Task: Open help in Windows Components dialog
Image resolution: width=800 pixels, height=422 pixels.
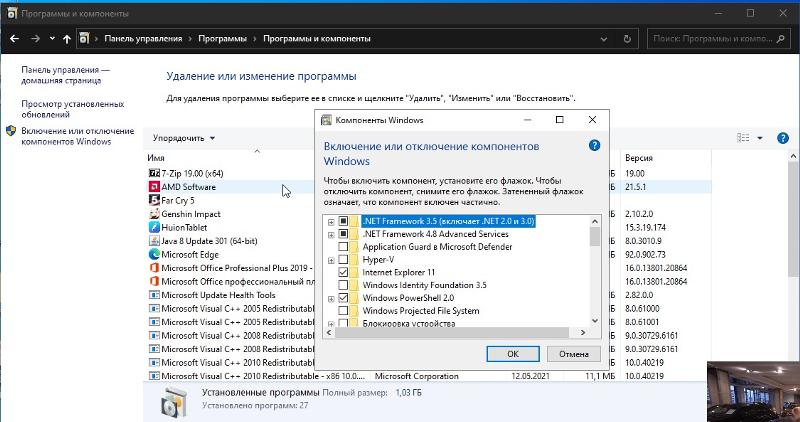Action: point(594,145)
